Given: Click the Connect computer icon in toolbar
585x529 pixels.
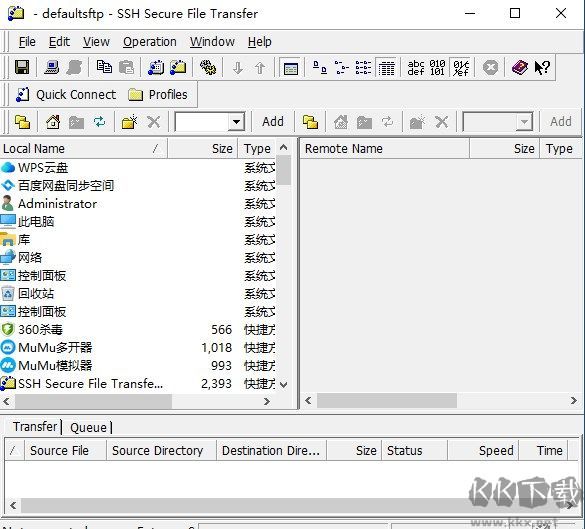Looking at the screenshot, I should click(x=51, y=68).
